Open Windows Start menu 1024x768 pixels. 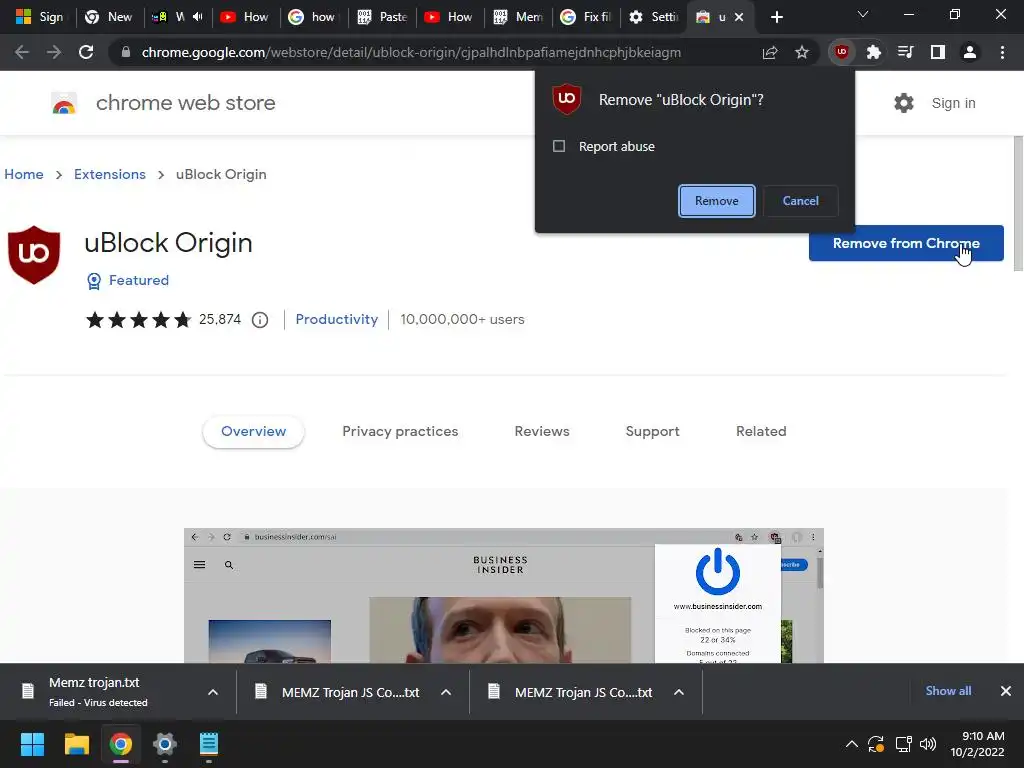click(x=32, y=744)
